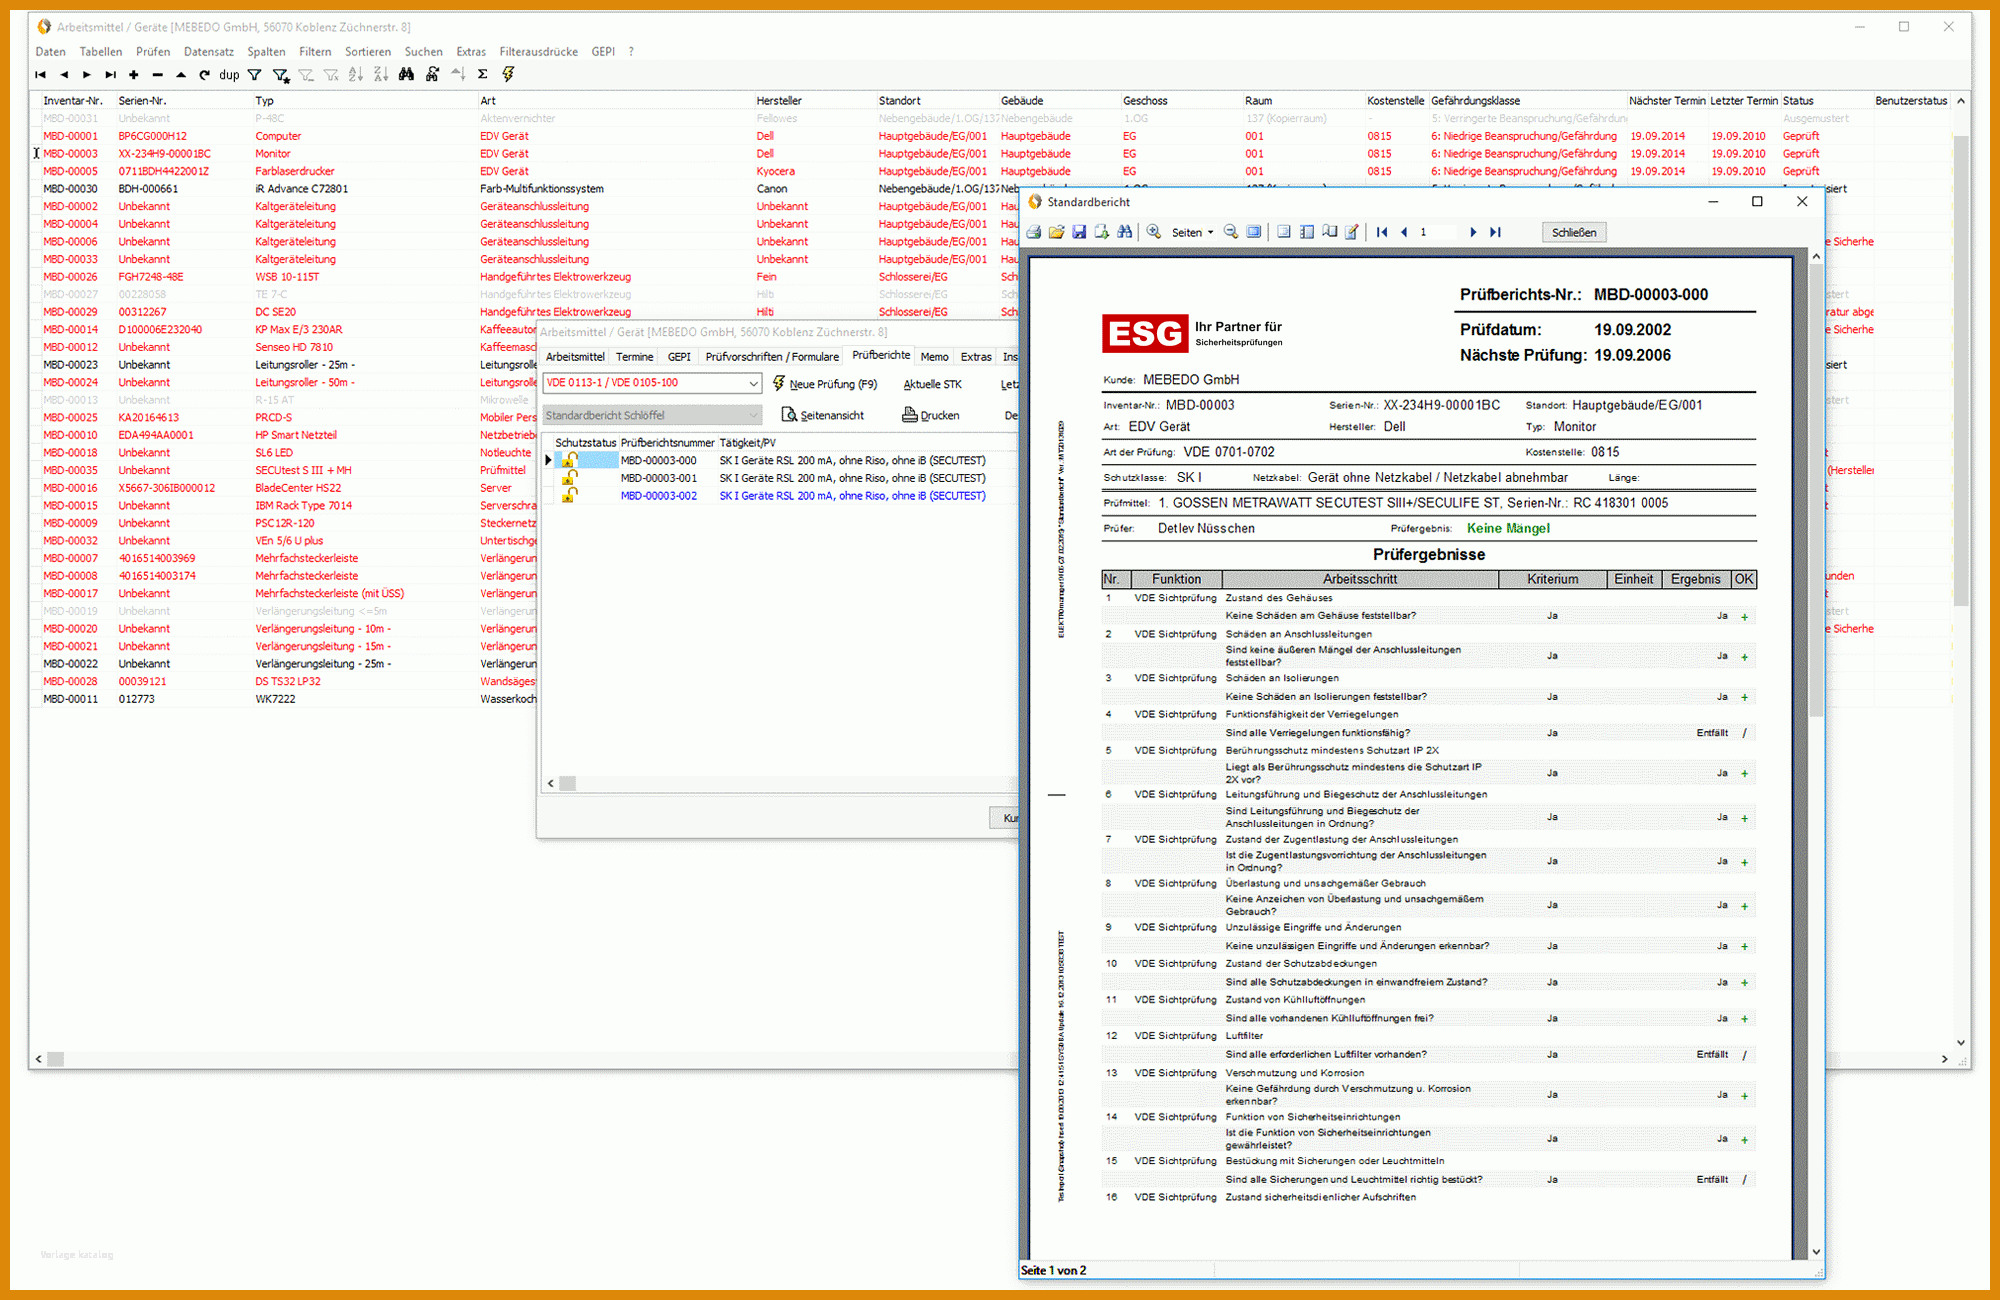Click Neue Prüfung (F9) button
This screenshot has width=2000, height=1300.
[825, 384]
